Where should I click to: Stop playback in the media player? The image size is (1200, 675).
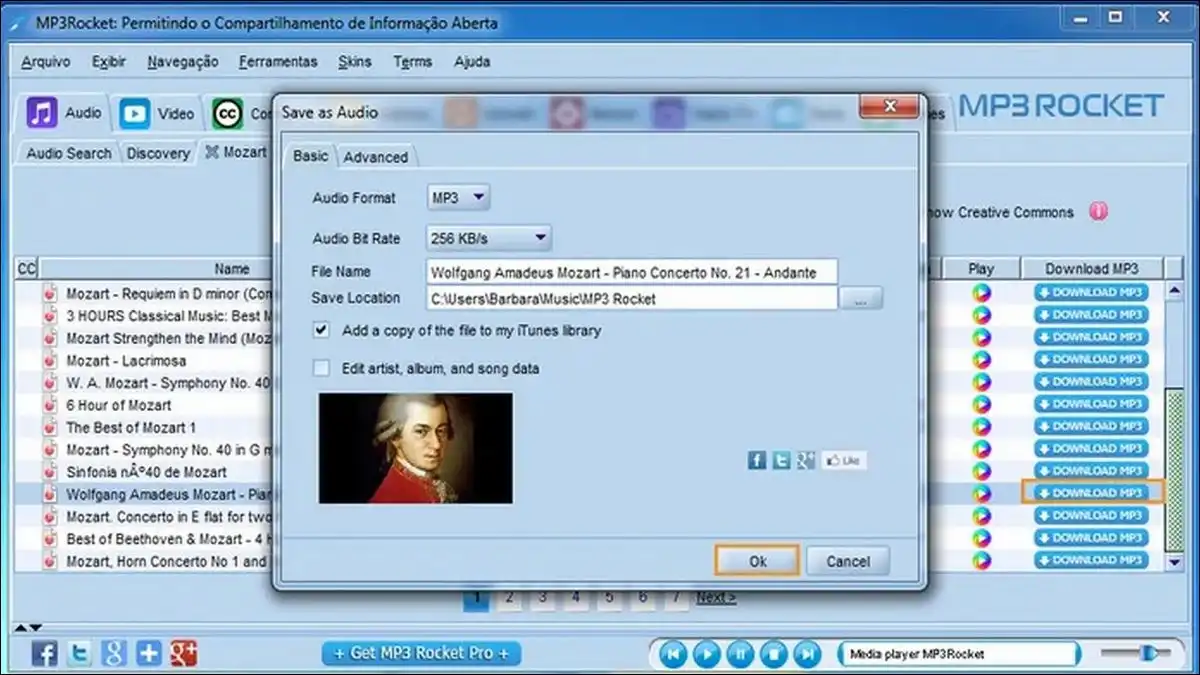(773, 654)
